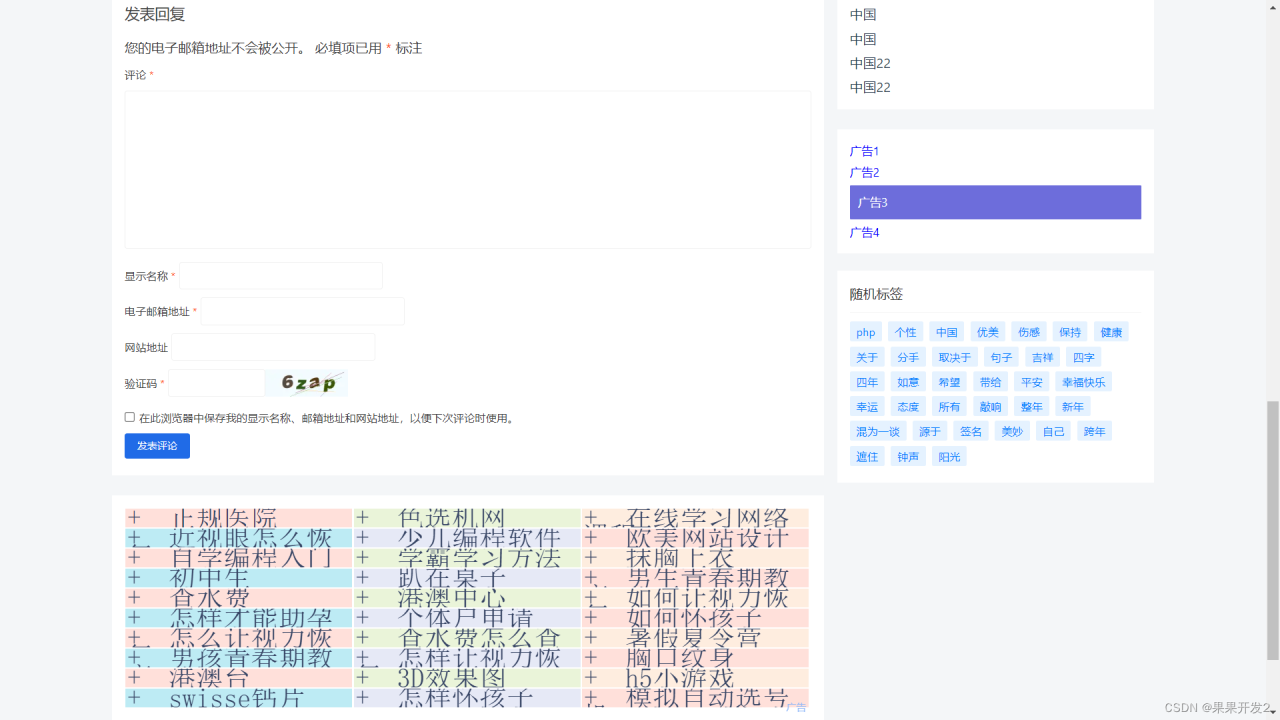Select the 幸福快乐 tag
The width and height of the screenshot is (1280, 720).
pyautogui.click(x=1083, y=381)
